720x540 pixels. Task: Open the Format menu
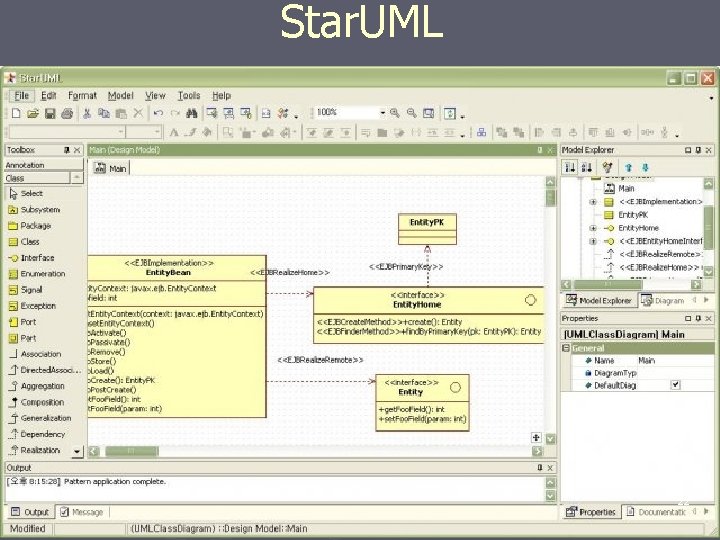[82, 96]
